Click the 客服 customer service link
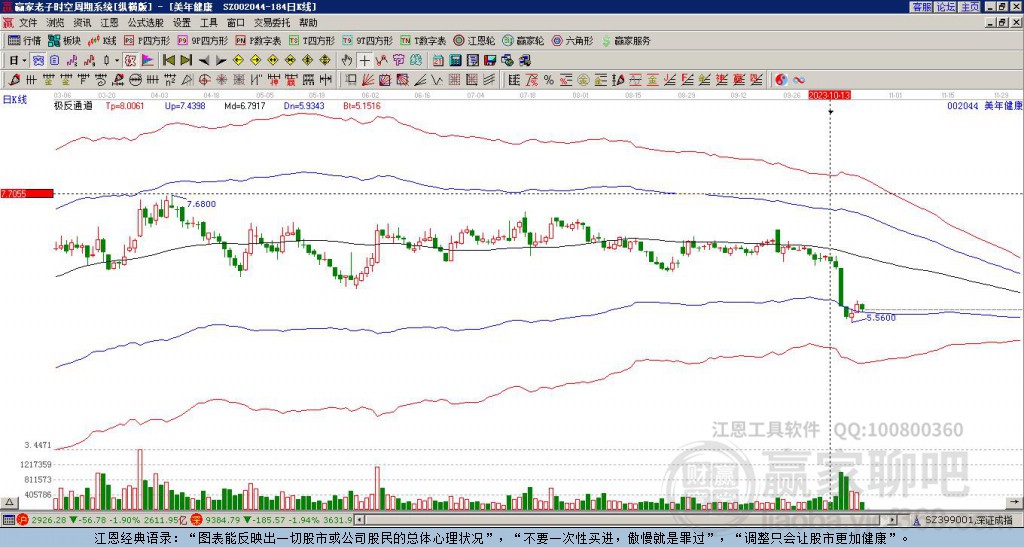 (921, 7)
